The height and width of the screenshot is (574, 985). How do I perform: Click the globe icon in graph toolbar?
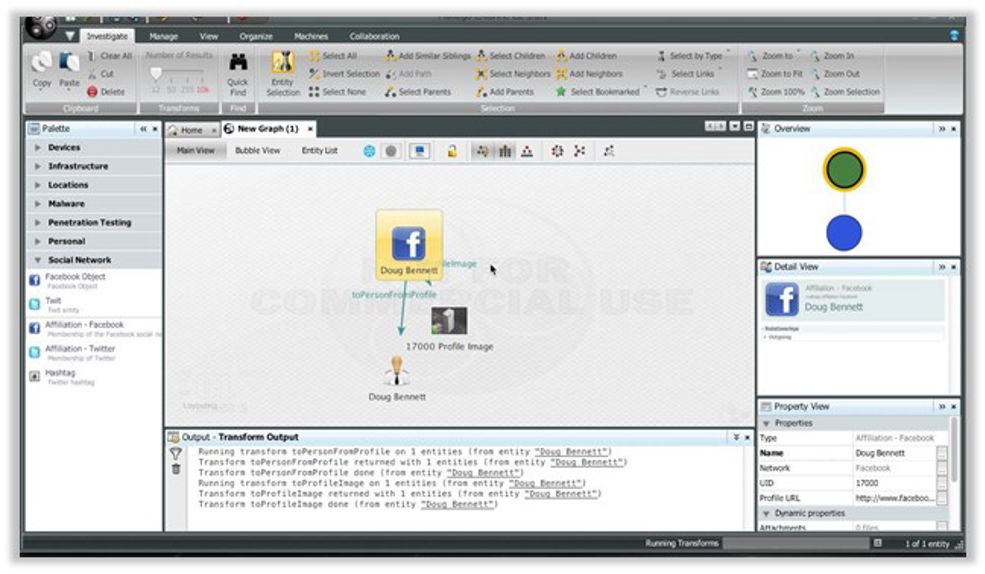[369, 151]
